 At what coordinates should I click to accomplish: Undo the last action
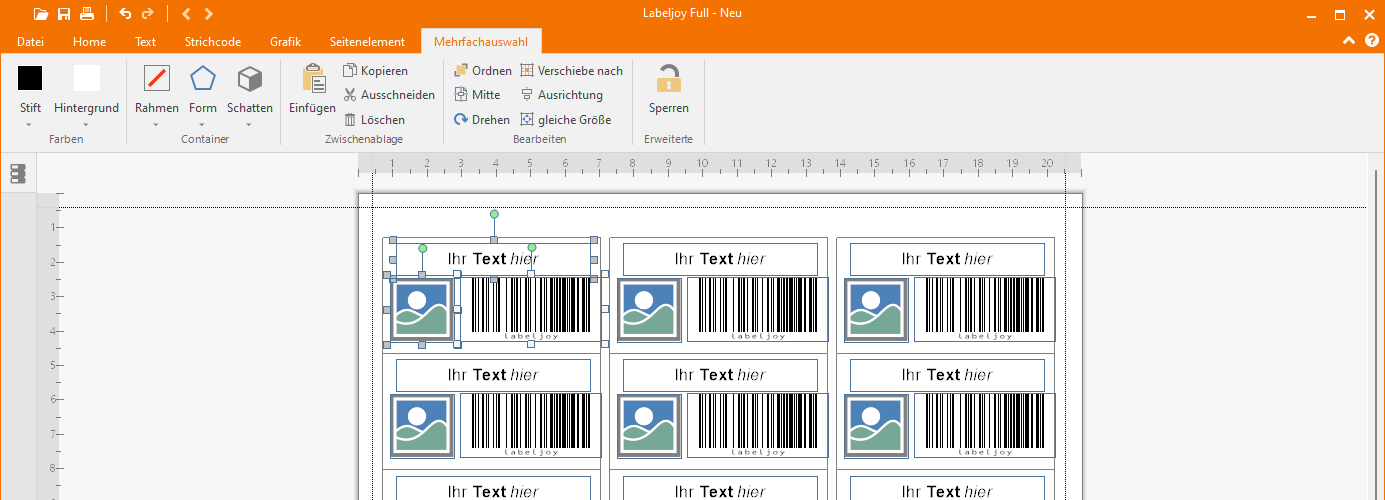point(125,14)
